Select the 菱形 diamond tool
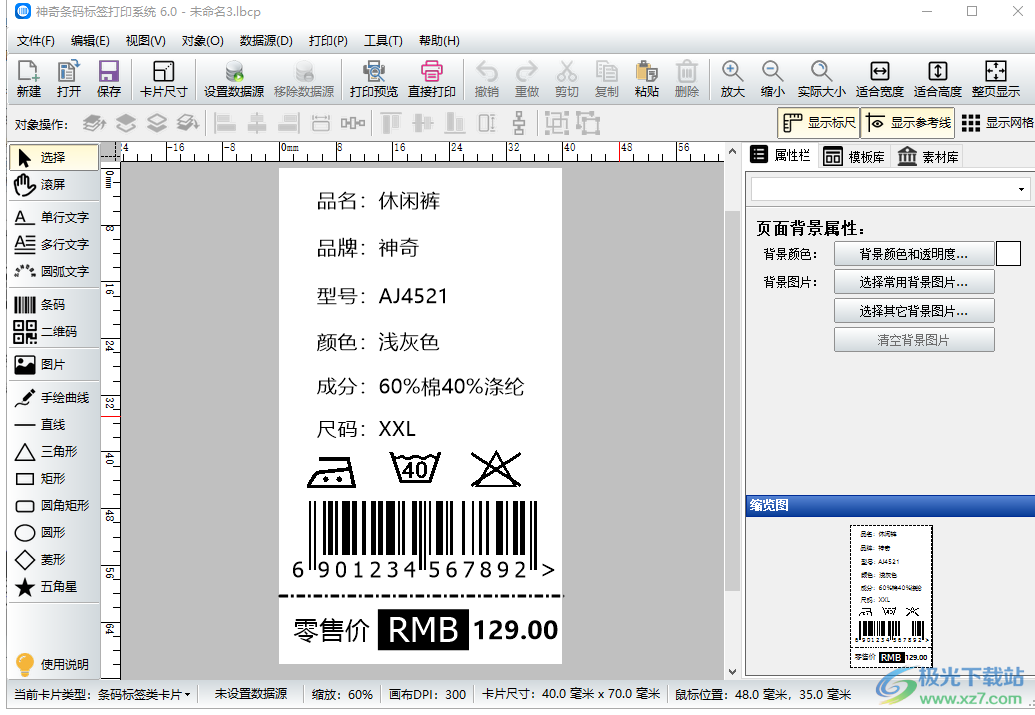Screen dimensions: 1035x715 [x=54, y=560]
